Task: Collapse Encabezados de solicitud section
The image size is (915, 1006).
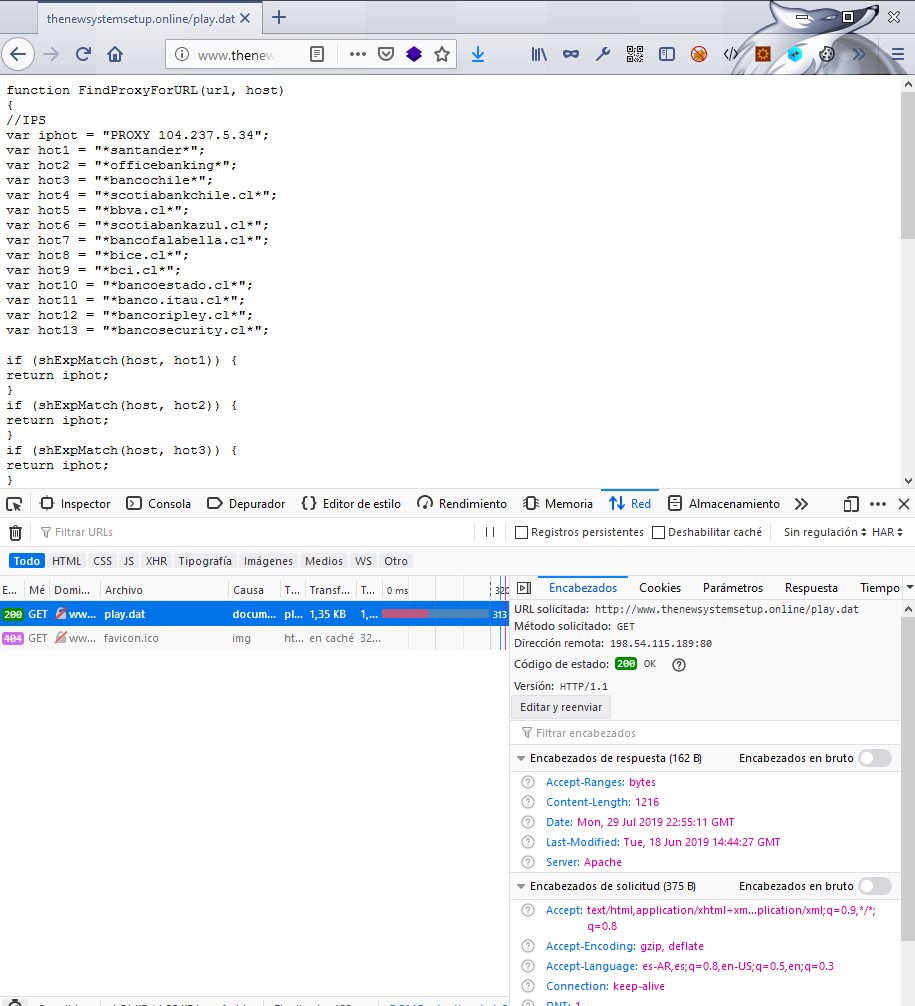Action: click(x=521, y=887)
